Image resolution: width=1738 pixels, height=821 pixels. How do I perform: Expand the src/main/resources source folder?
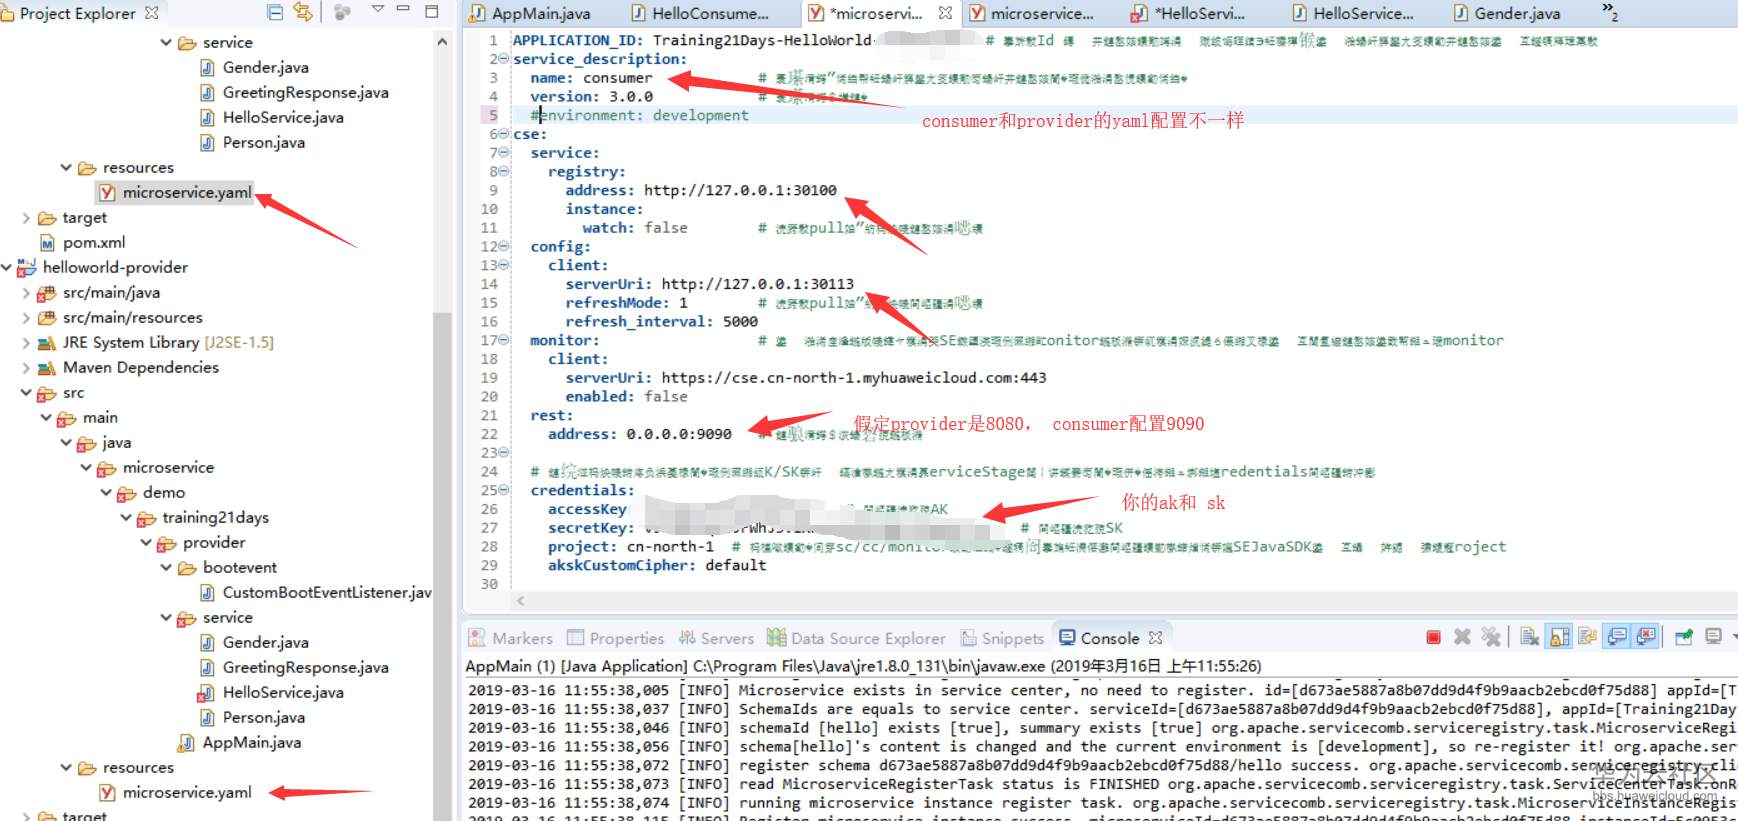[26, 318]
